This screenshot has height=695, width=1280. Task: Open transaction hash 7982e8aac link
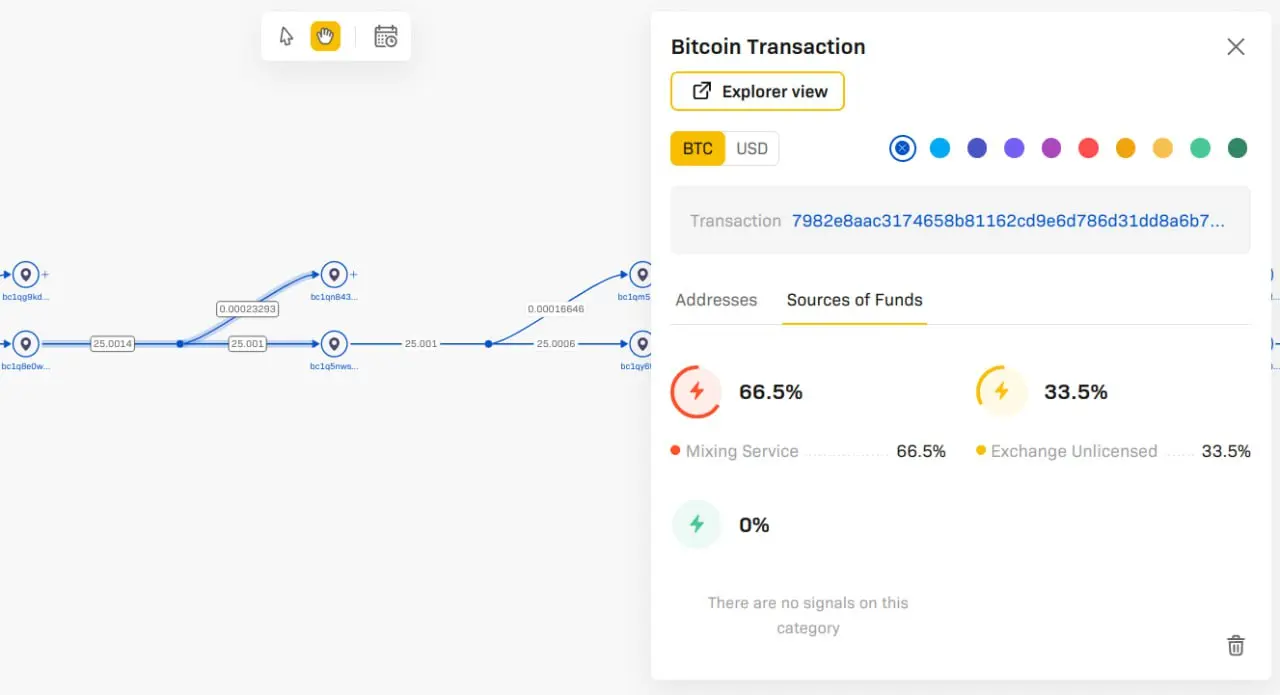pos(1008,221)
